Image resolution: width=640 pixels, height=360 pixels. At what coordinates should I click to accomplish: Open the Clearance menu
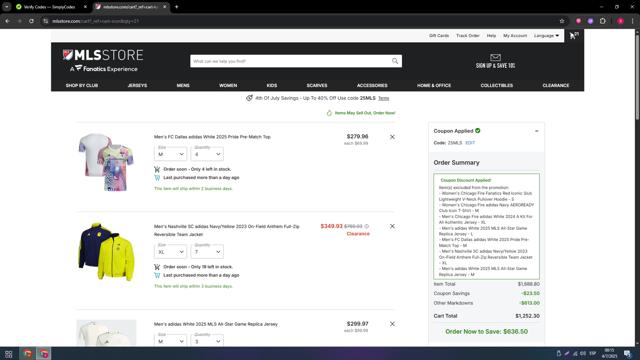(x=556, y=85)
